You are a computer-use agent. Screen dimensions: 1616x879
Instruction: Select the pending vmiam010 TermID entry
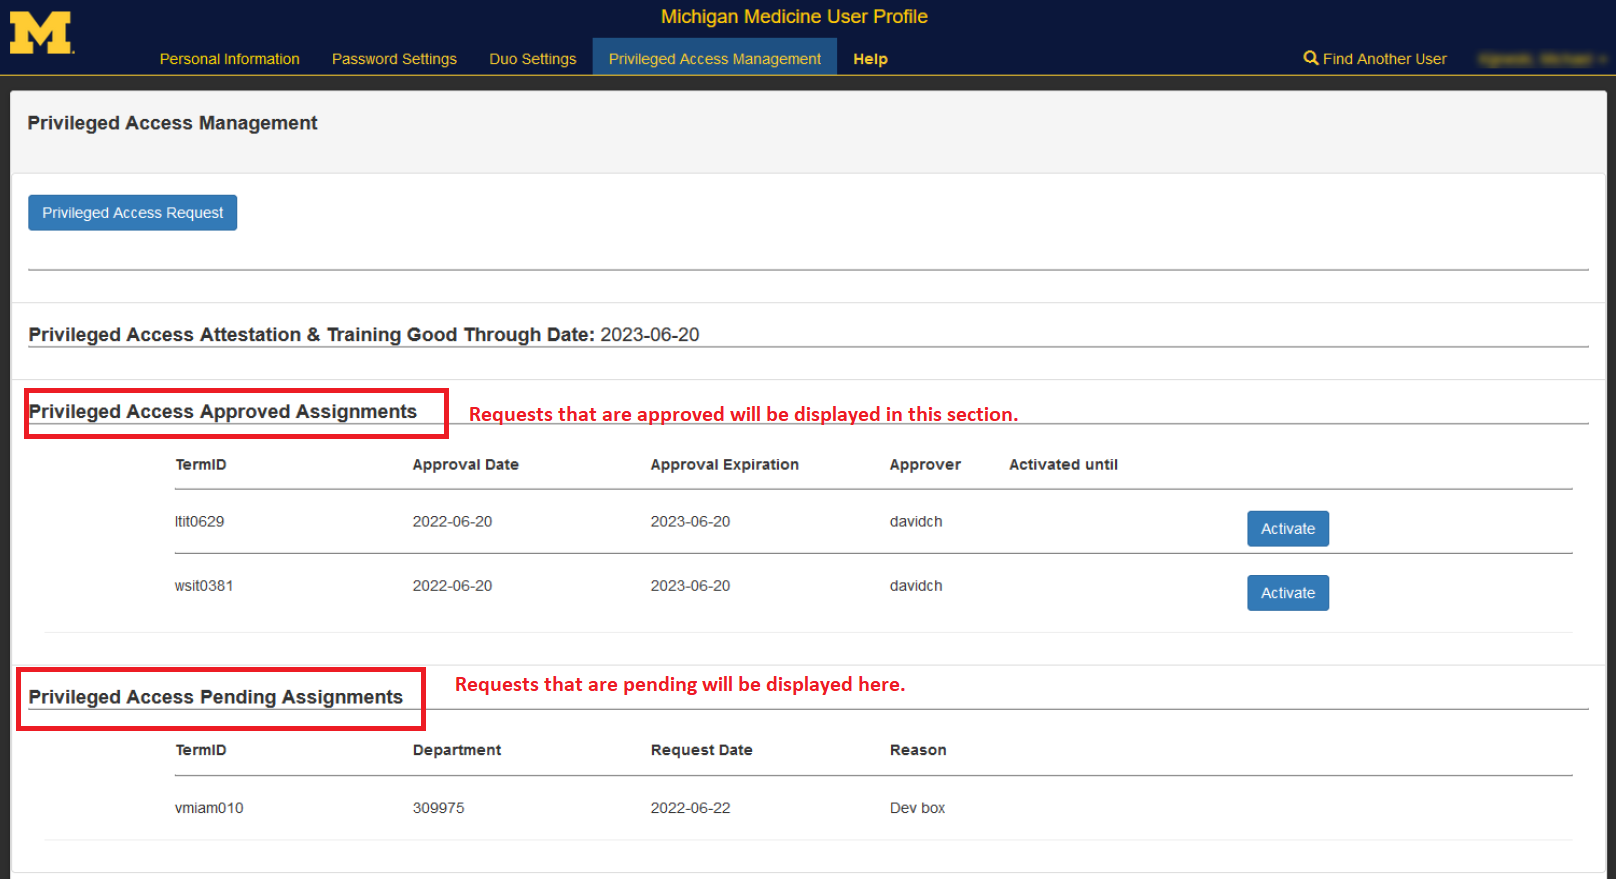tap(208, 808)
